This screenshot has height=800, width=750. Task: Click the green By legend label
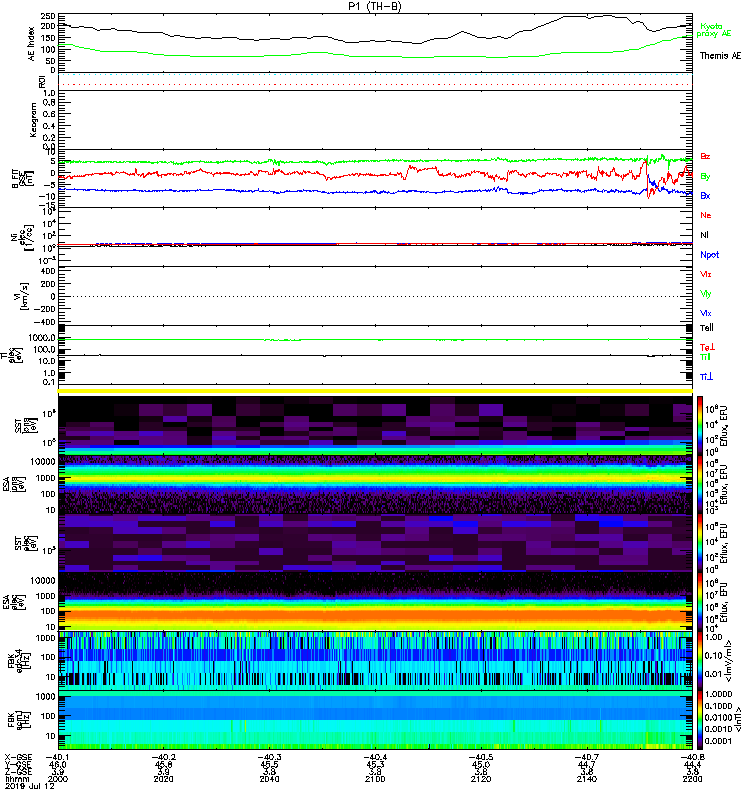point(705,177)
